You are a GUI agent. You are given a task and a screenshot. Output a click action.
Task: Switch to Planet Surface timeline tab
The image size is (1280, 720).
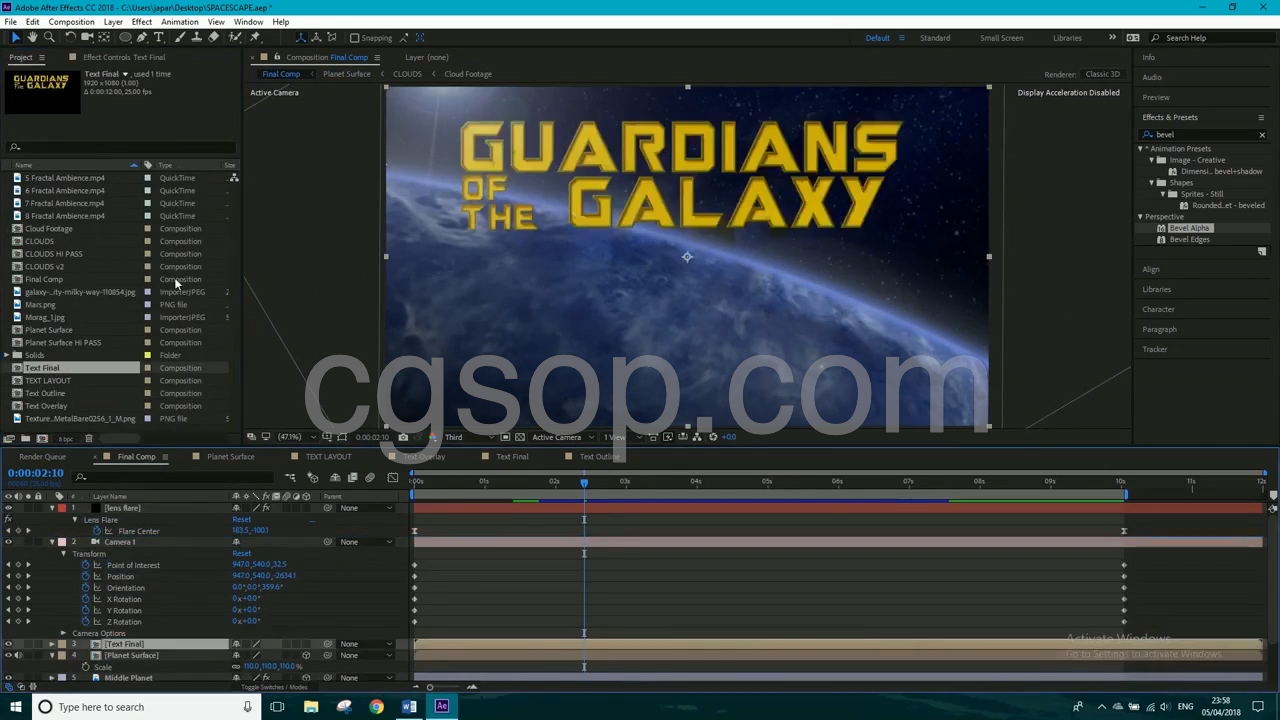coord(230,457)
